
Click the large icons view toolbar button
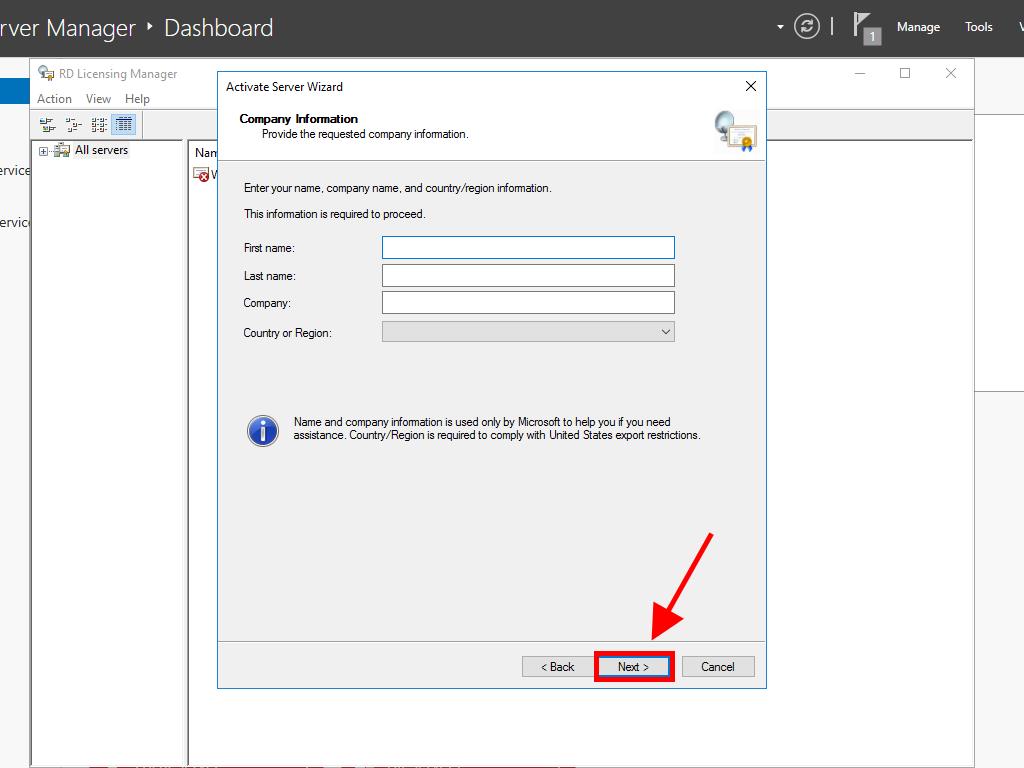(46, 125)
